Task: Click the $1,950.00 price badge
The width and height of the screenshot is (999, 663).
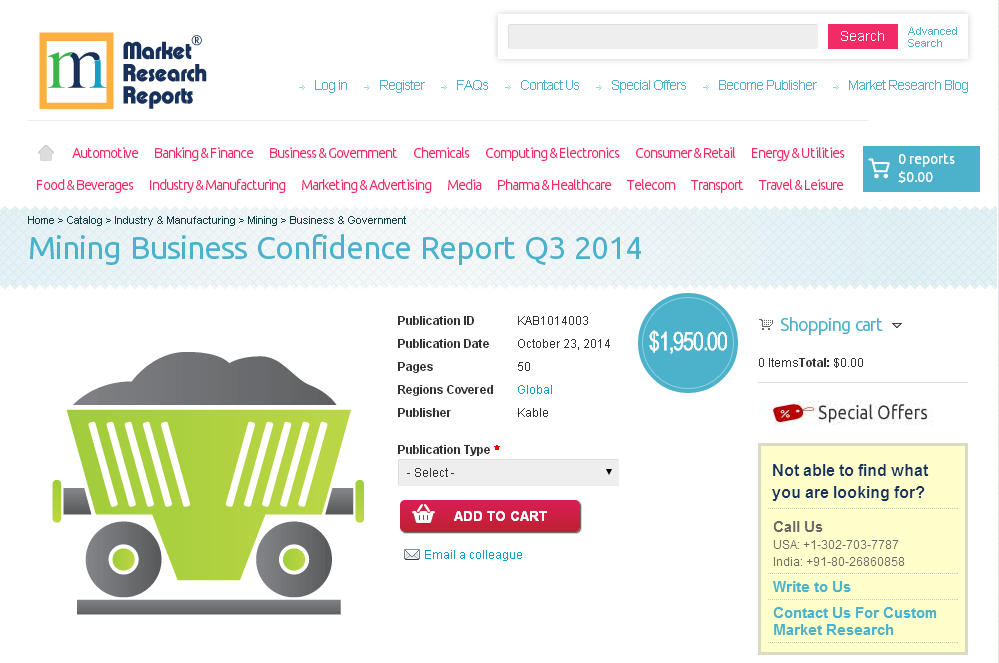Action: [687, 342]
